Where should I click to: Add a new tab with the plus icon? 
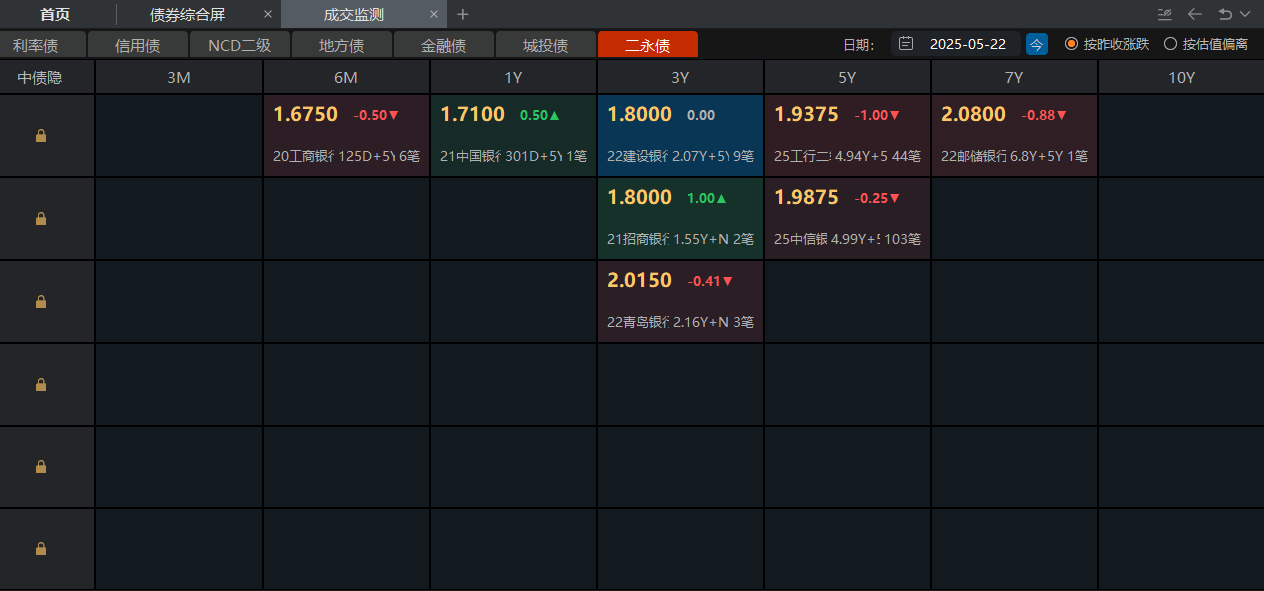coord(463,14)
